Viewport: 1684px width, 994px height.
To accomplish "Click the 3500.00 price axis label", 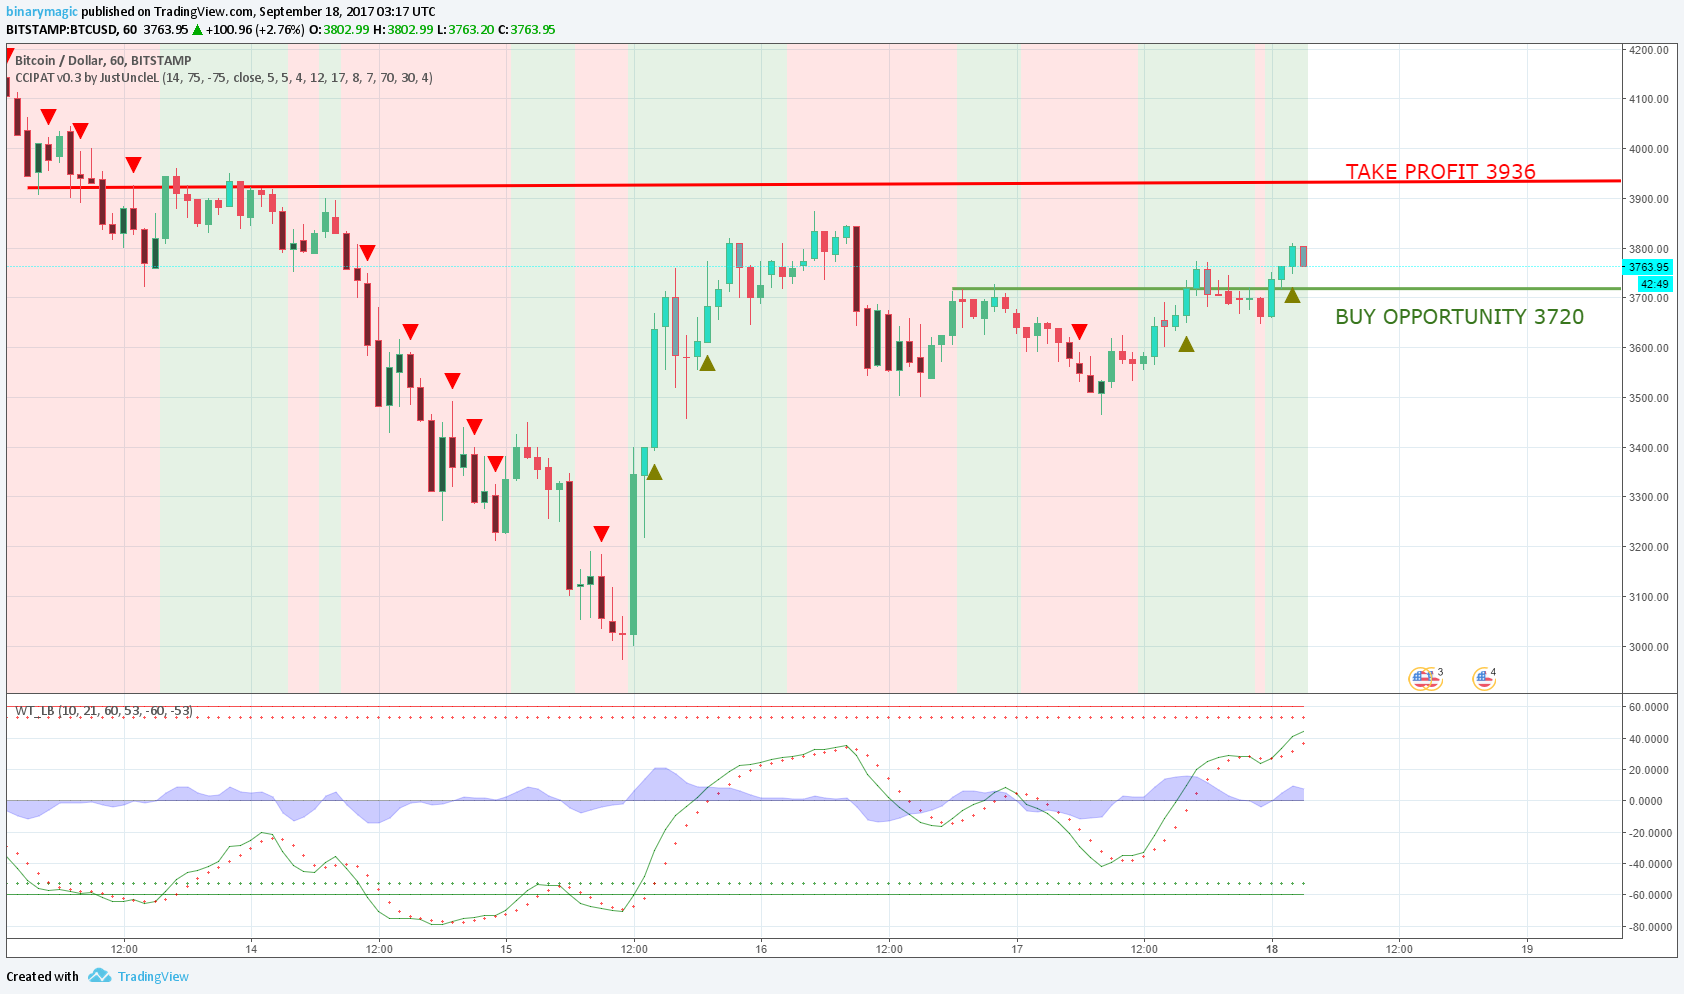I will (x=1649, y=398).
